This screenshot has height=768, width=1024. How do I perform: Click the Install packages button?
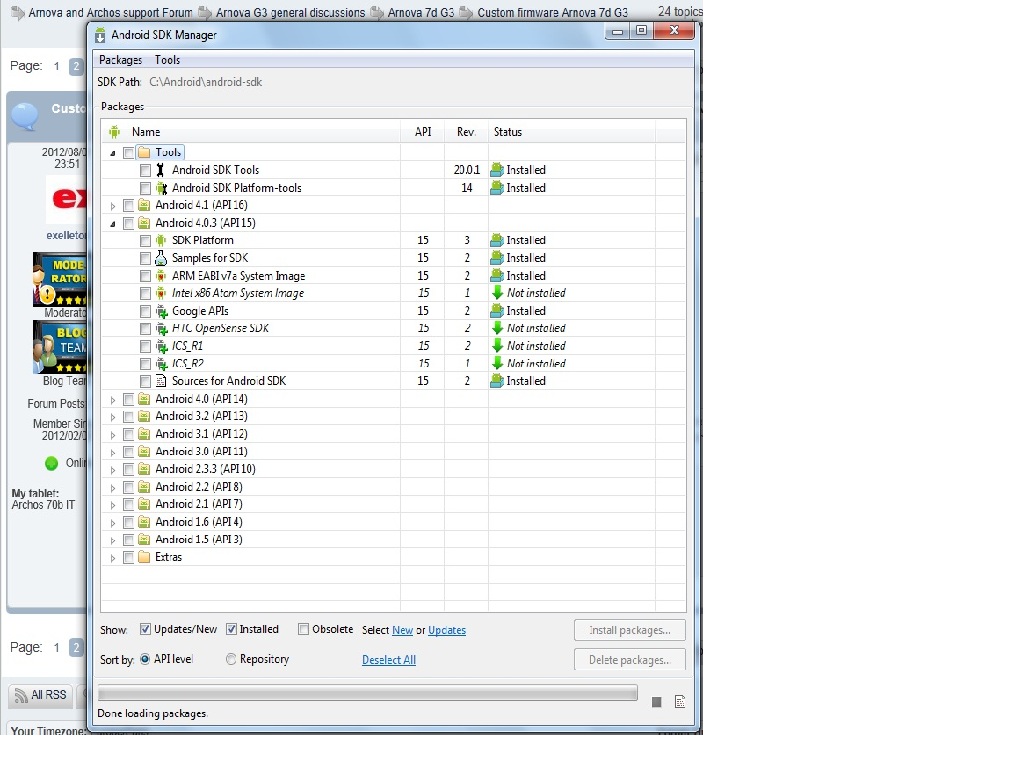630,630
